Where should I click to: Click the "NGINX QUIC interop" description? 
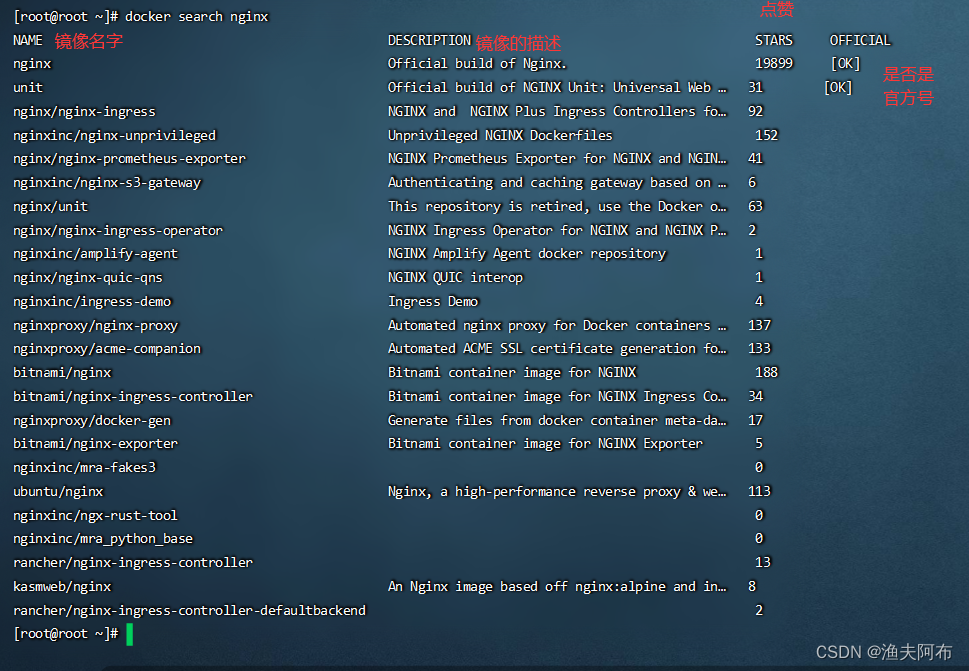[x=455, y=278]
